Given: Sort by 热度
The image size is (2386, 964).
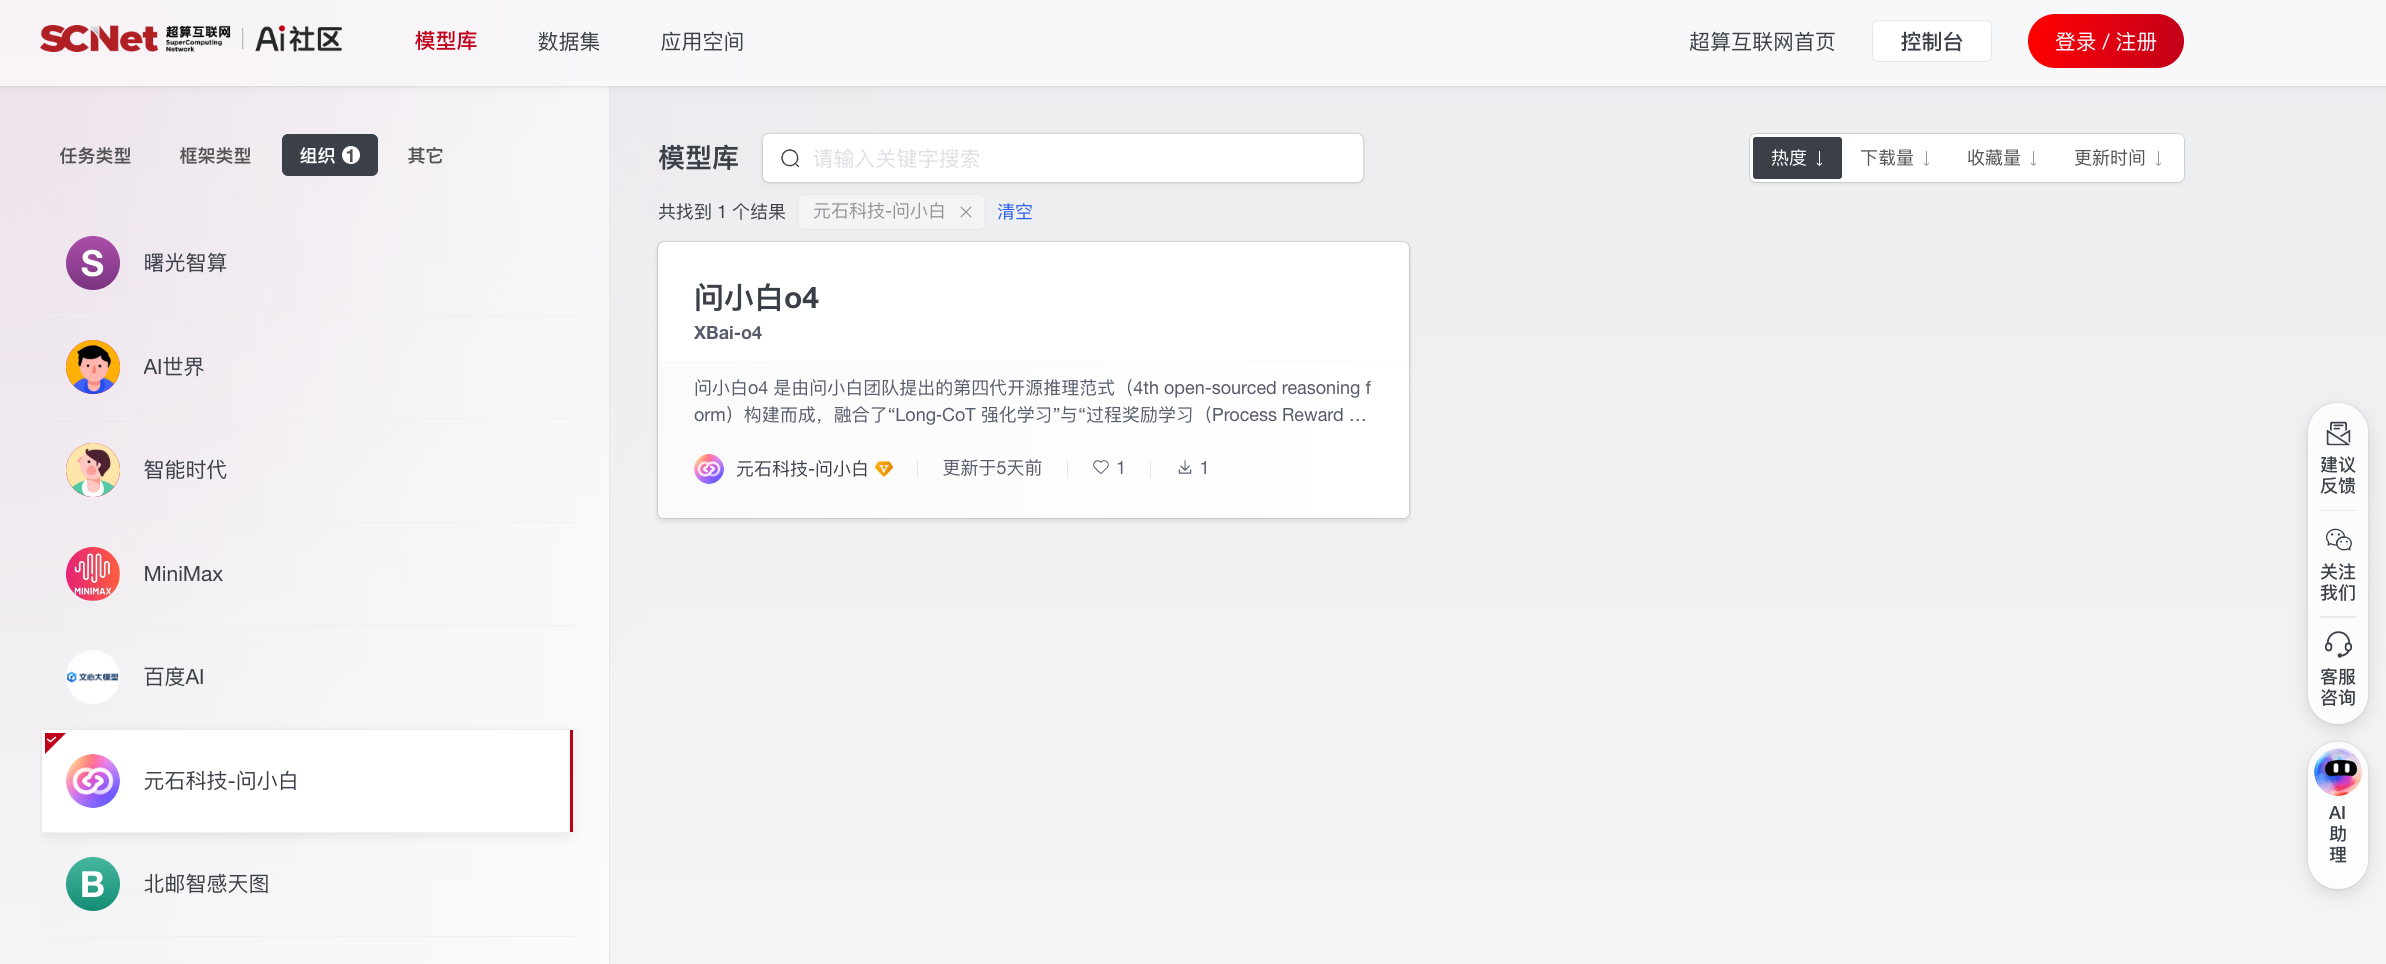Looking at the screenshot, I should [x=1797, y=158].
